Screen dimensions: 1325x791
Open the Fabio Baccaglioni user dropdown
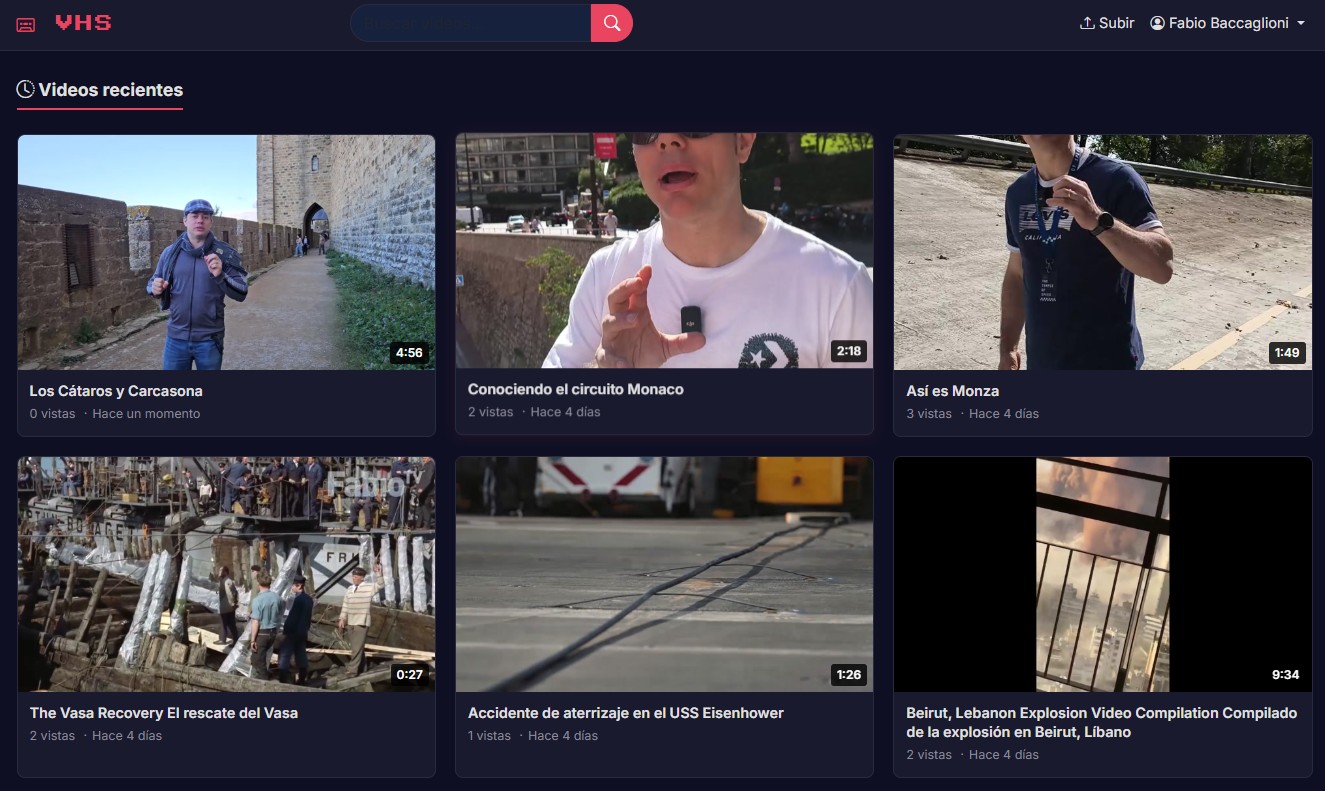click(x=1228, y=23)
